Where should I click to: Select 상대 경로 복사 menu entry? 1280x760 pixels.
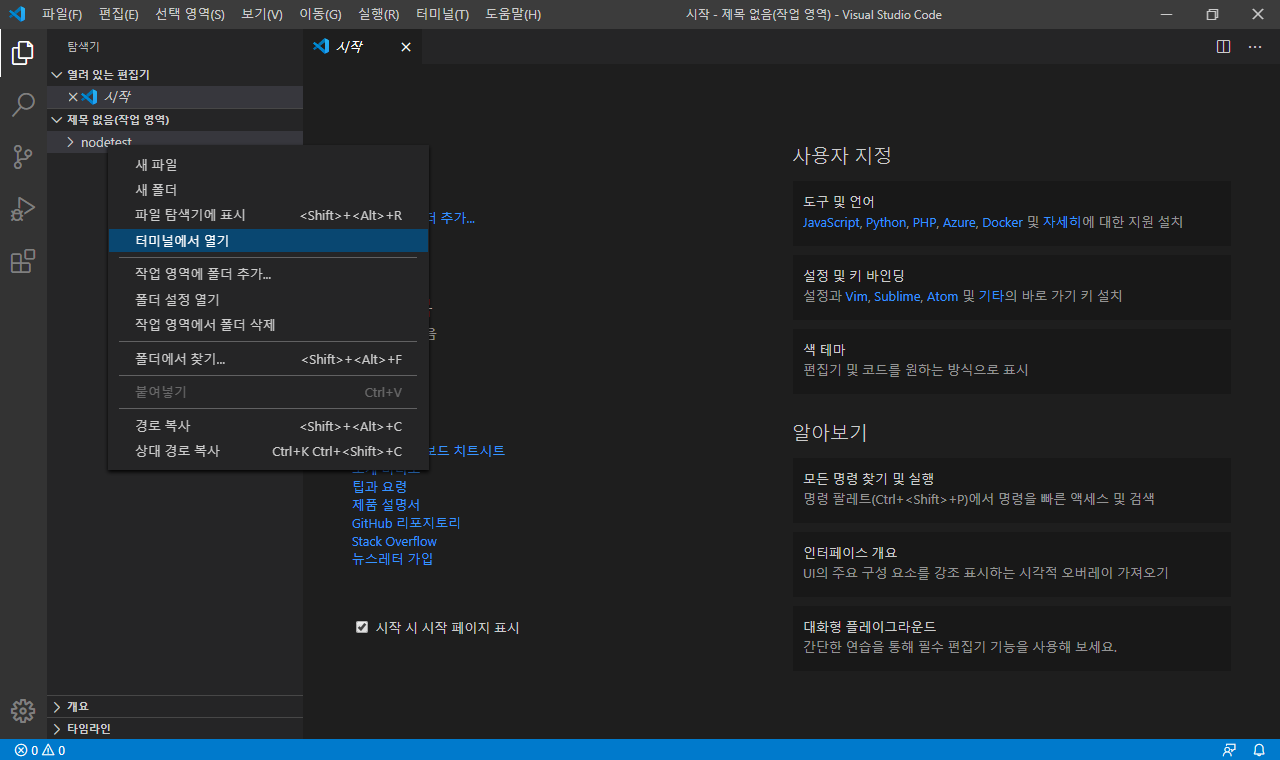[x=268, y=451]
